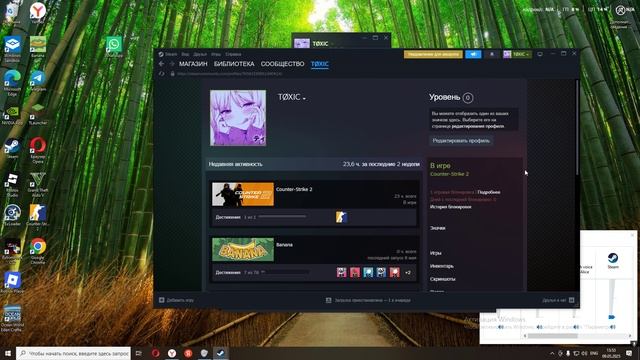
Task: Click the downloads status in Steam bottom bar
Action: coord(368,300)
